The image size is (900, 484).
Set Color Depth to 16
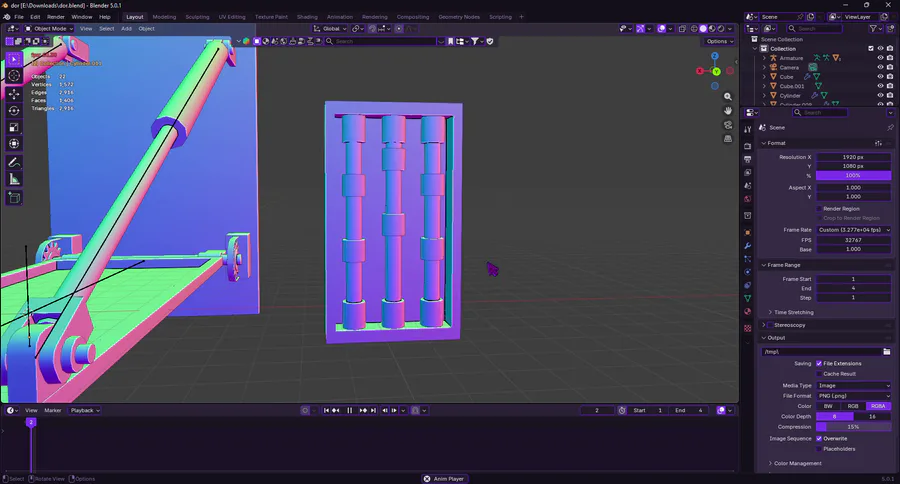[872, 416]
